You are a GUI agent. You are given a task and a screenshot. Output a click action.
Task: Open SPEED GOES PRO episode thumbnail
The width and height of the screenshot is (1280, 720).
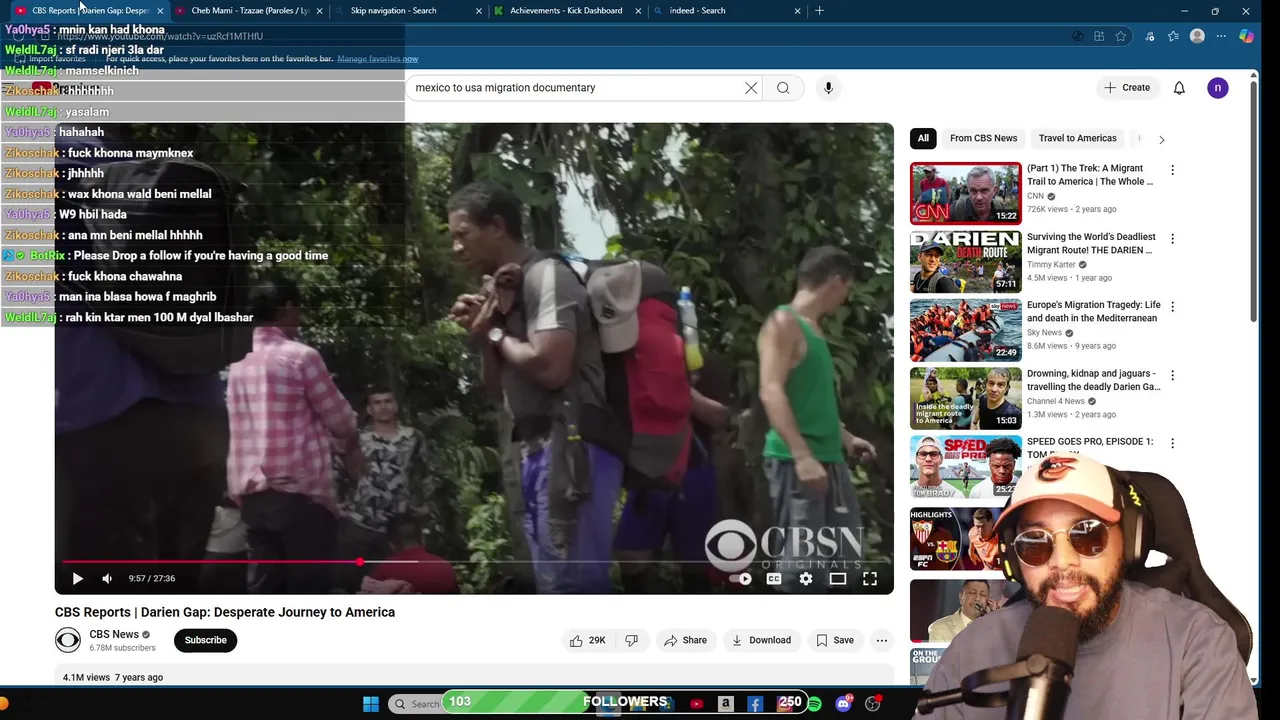pos(966,466)
